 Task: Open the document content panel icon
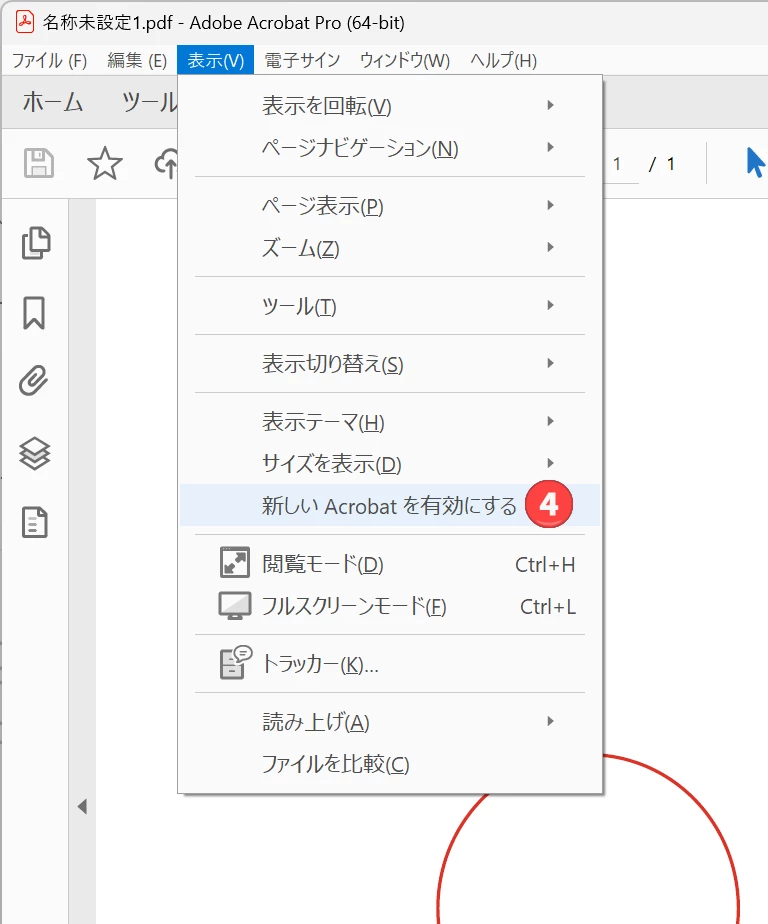click(x=35, y=522)
